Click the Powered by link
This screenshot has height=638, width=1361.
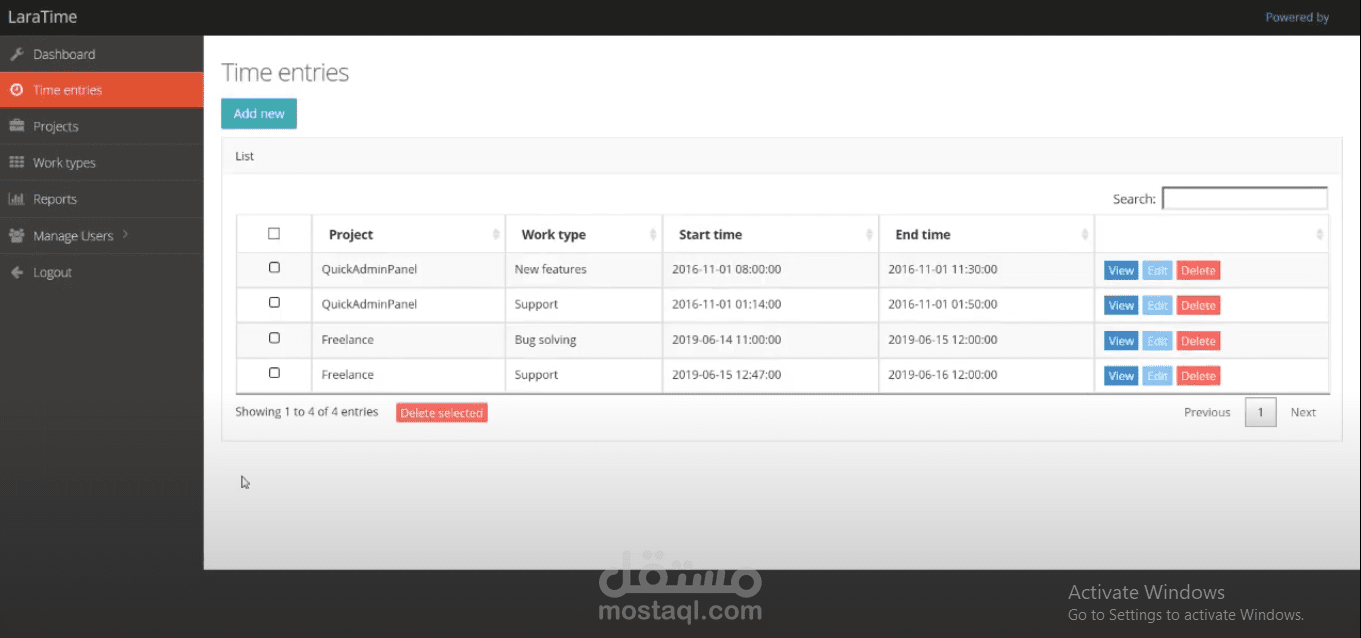1297,17
